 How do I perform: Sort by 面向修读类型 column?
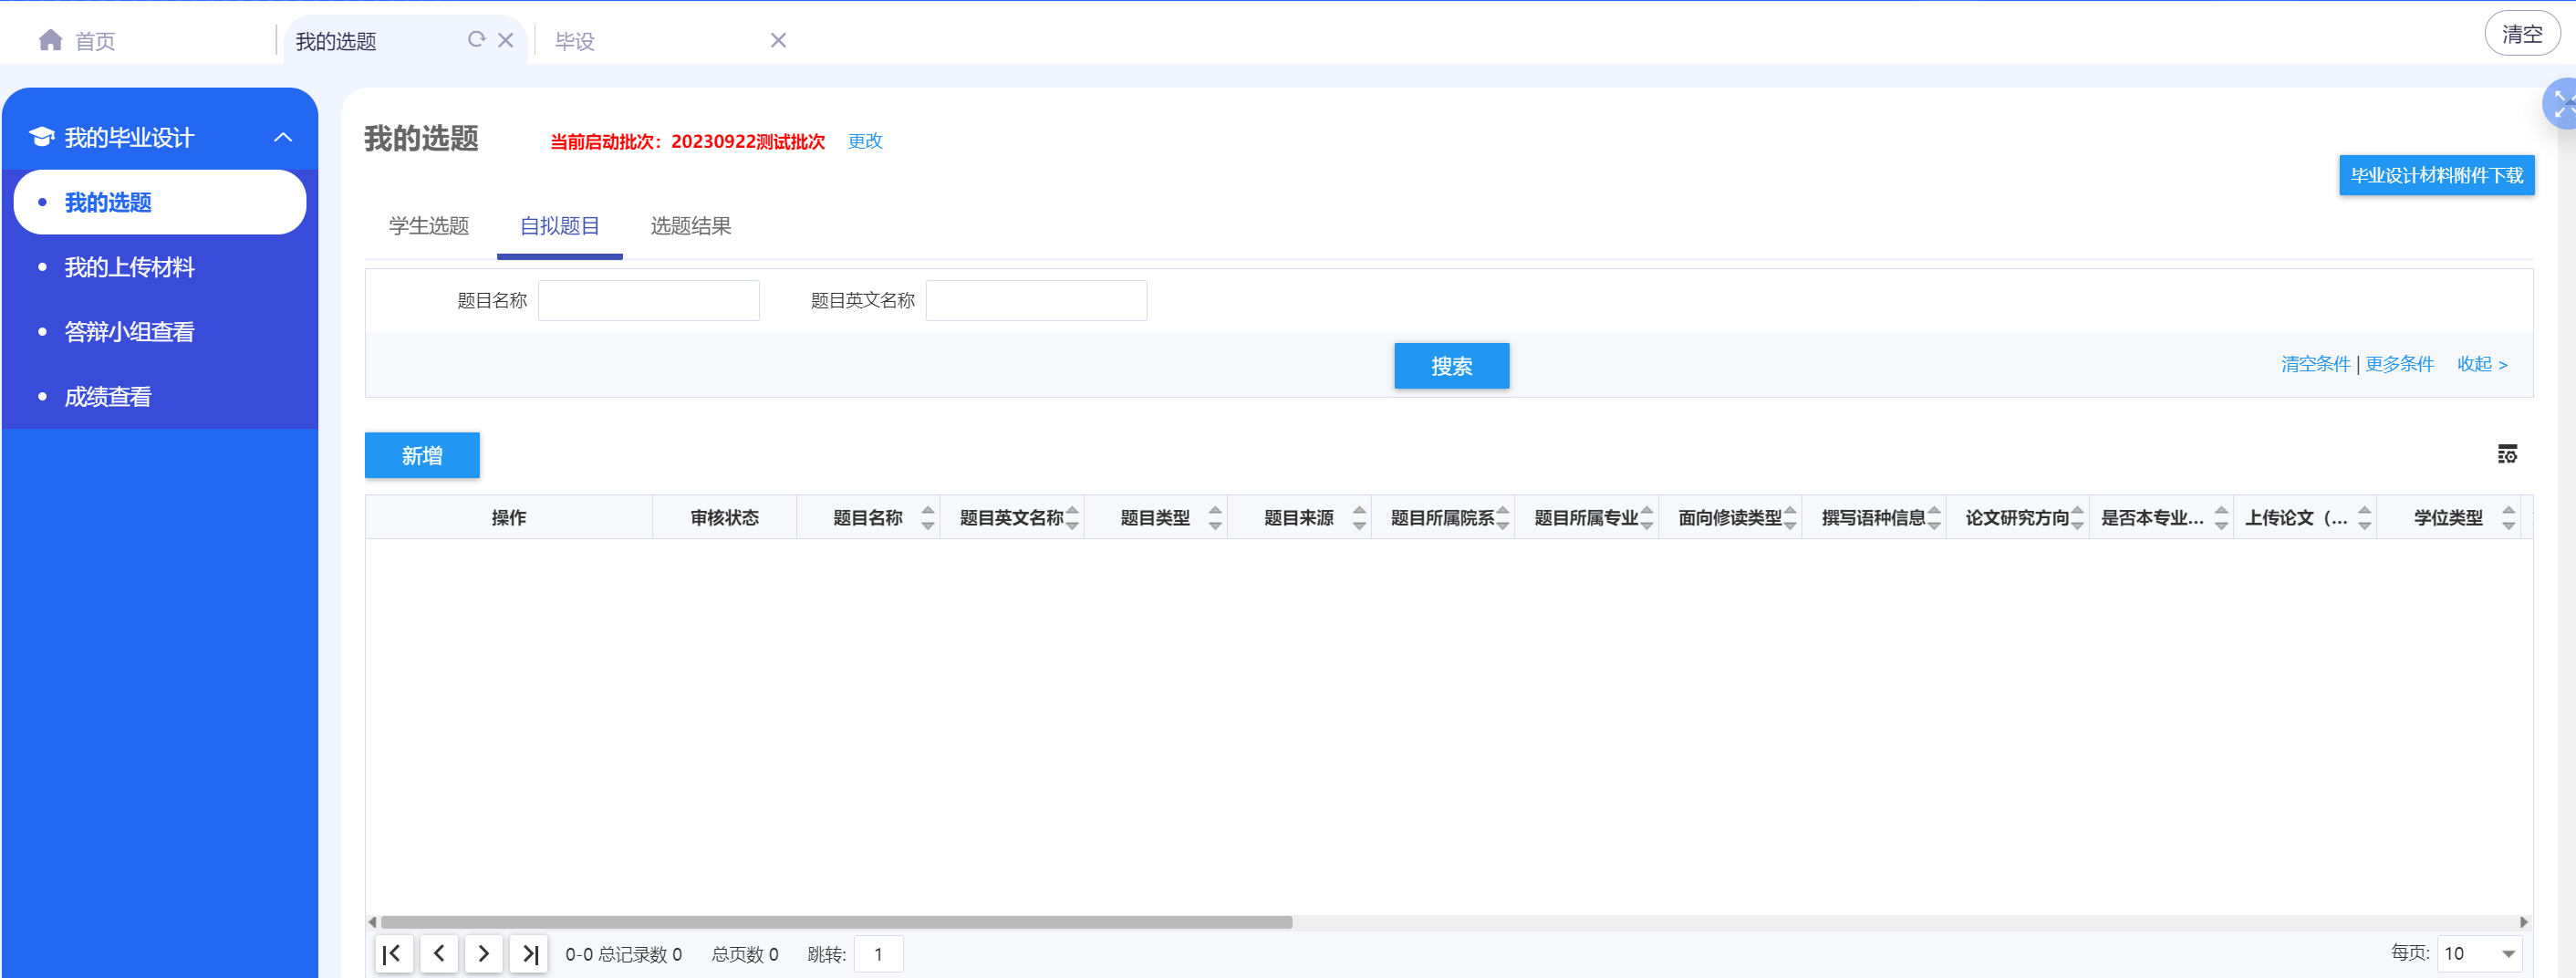(x=1790, y=517)
